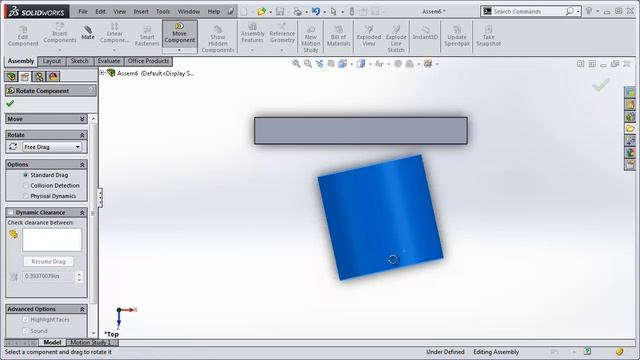Click Take Snapshot tool

pyautogui.click(x=488, y=36)
